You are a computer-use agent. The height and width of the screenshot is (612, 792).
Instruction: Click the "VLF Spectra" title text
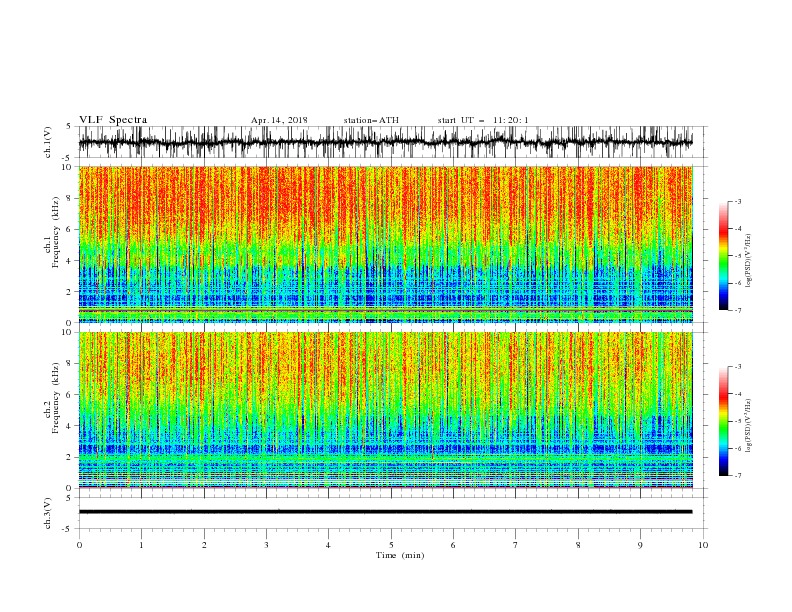point(113,120)
